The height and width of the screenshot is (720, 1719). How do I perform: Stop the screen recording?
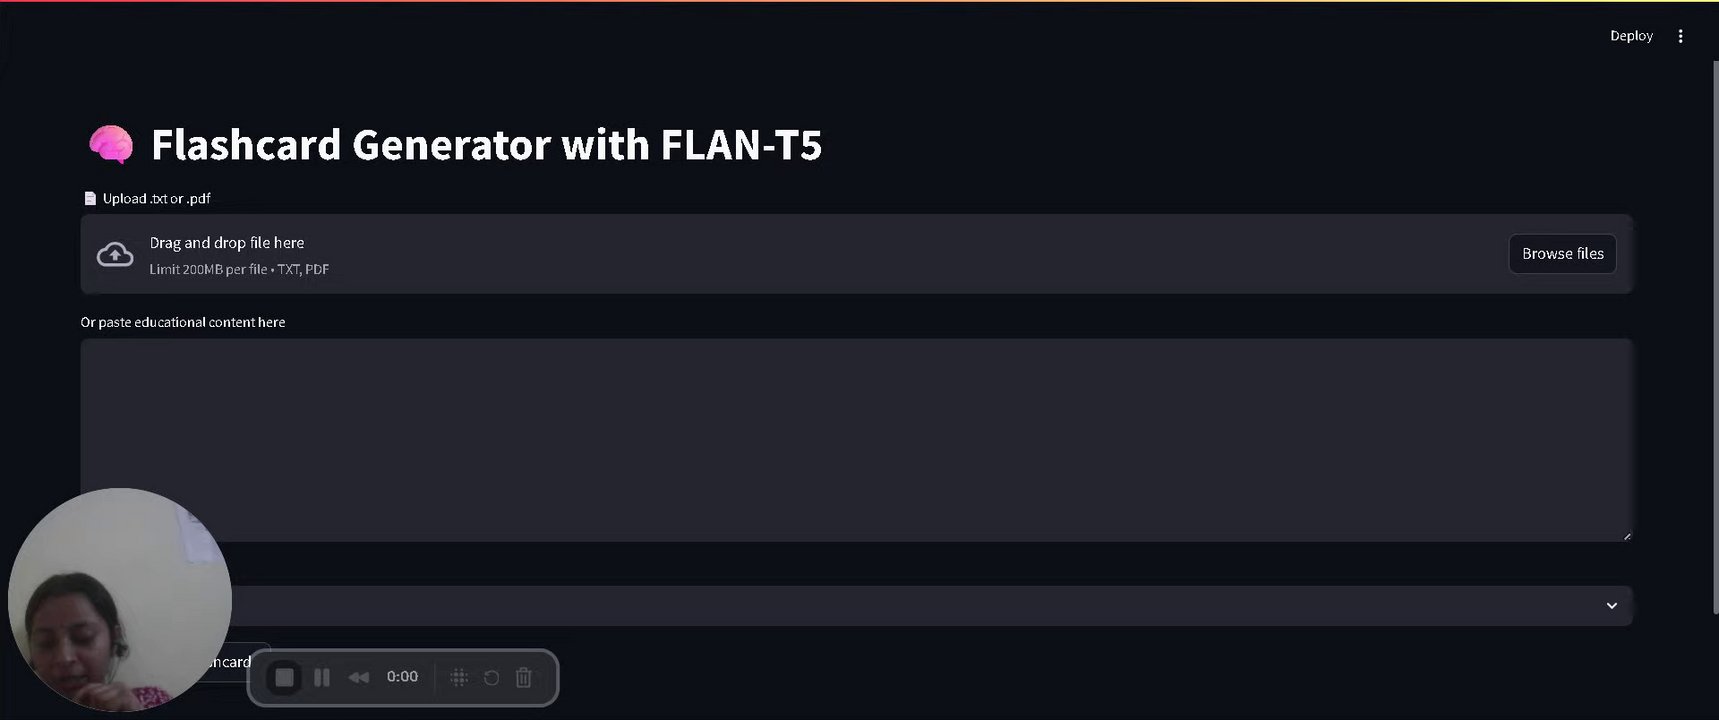284,678
